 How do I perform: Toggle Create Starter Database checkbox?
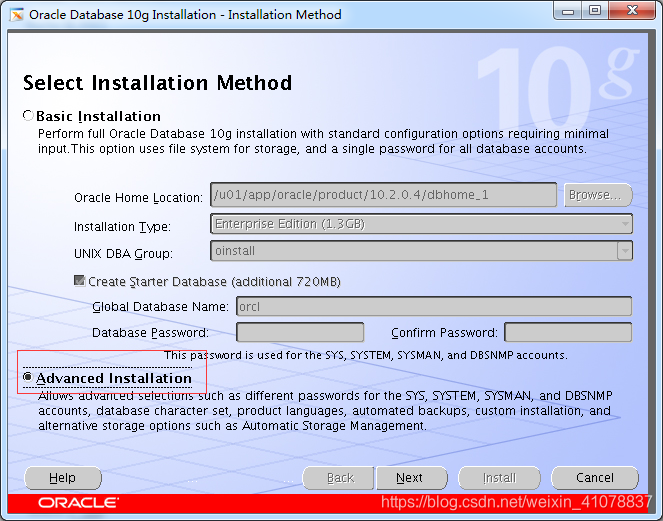[x=79, y=281]
